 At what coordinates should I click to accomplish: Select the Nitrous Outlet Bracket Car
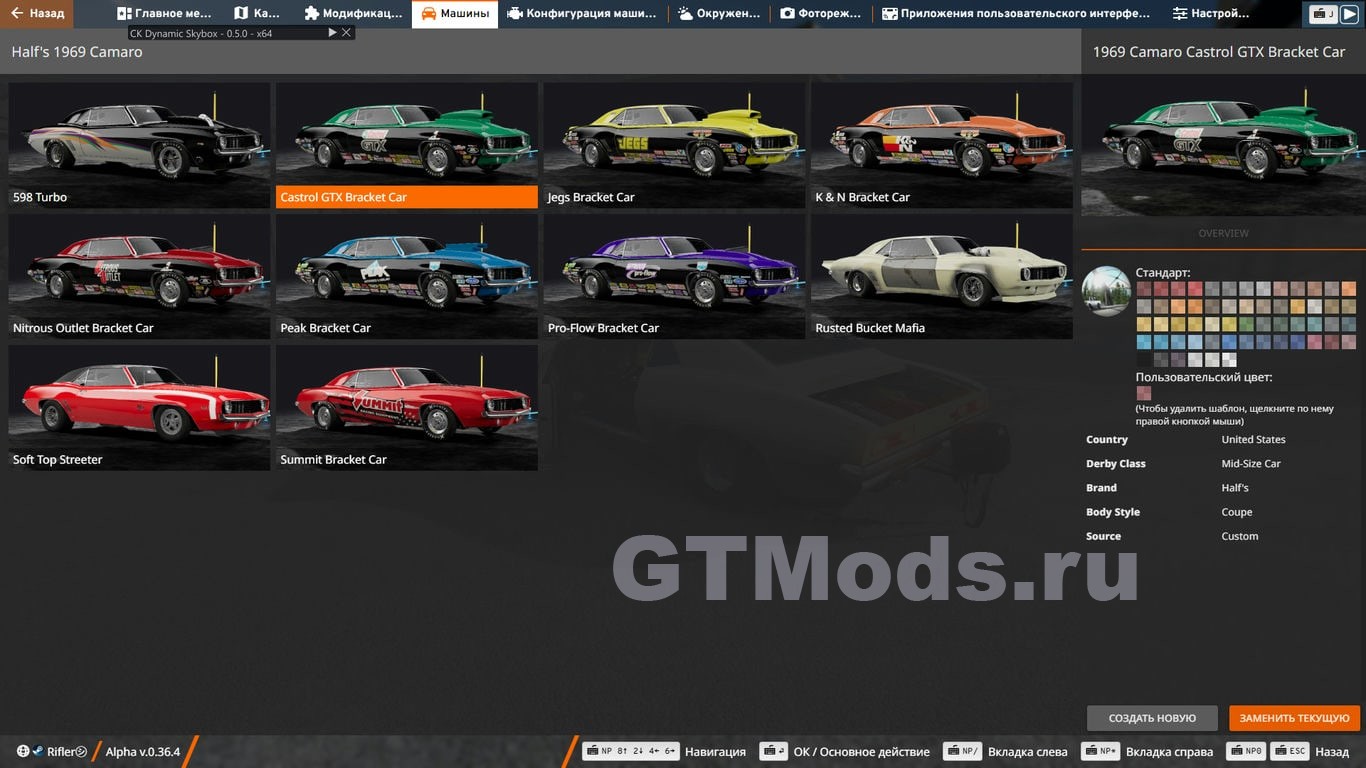click(x=139, y=276)
